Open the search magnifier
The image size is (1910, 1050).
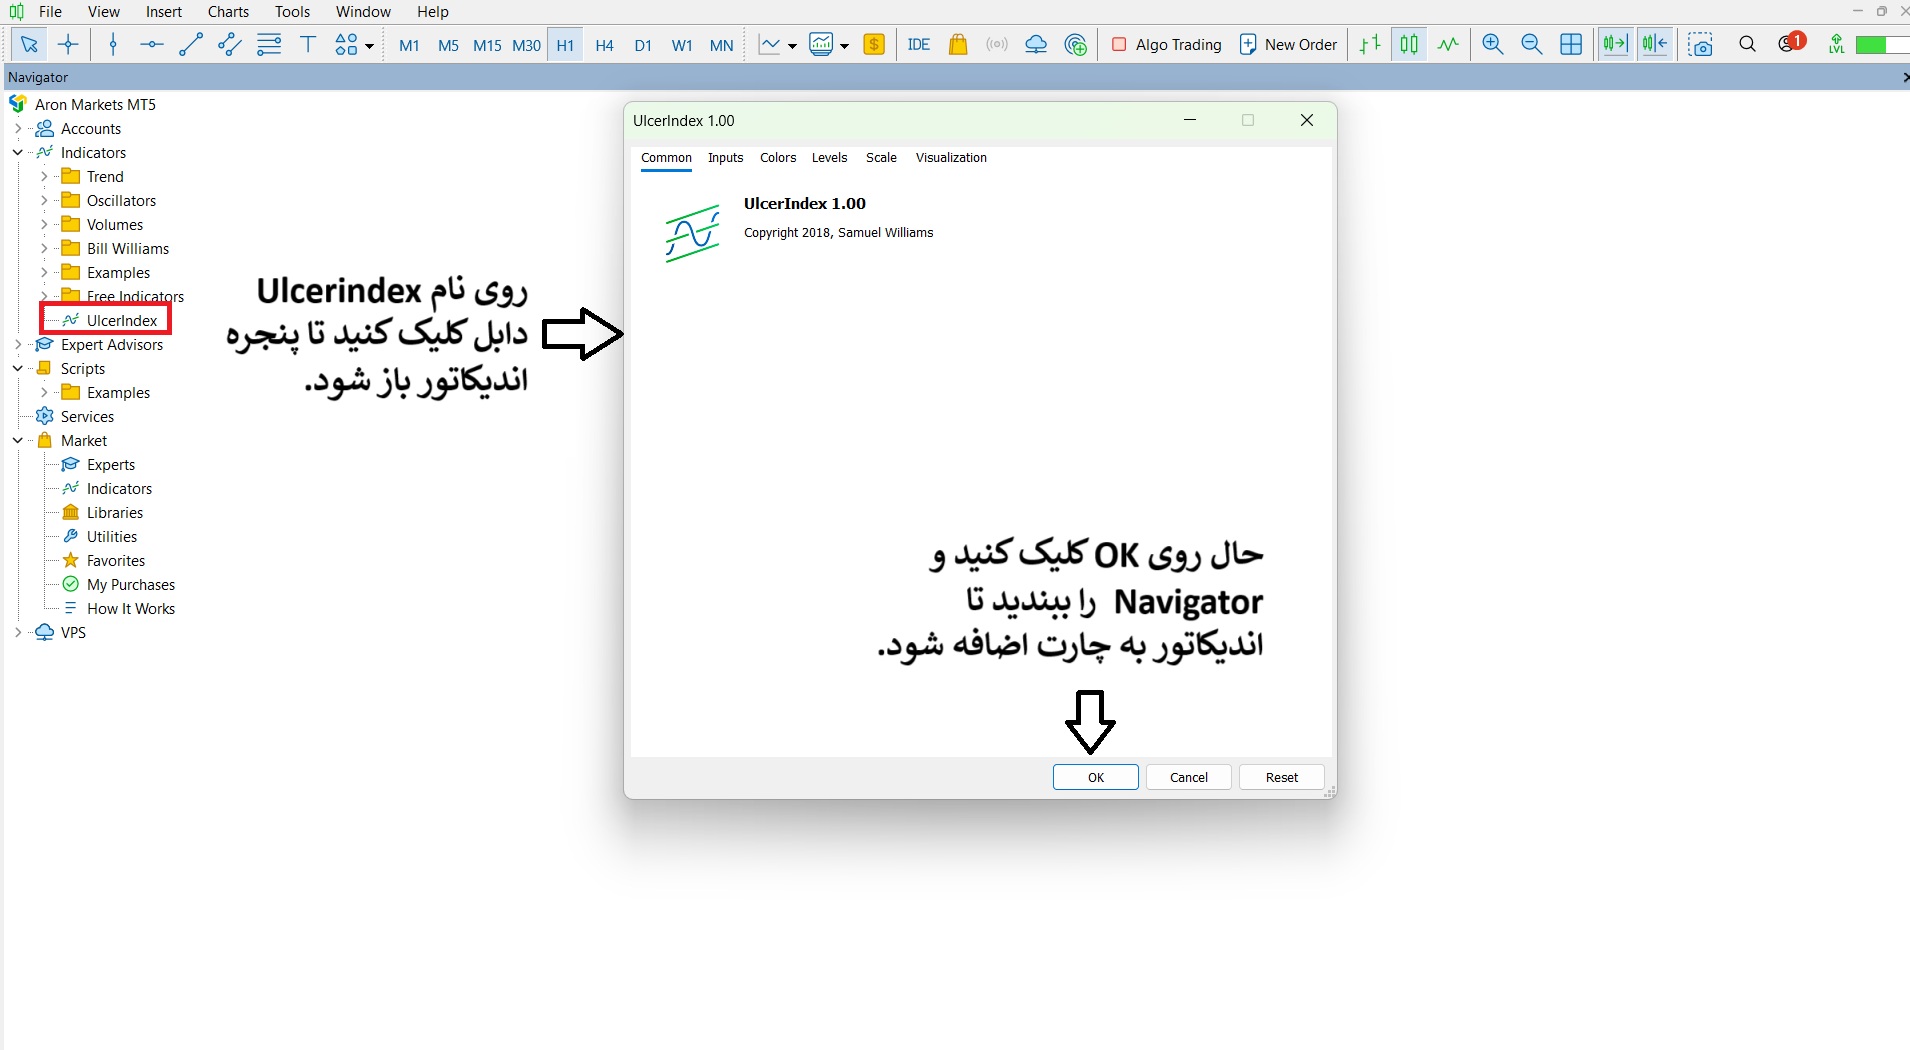tap(1747, 44)
